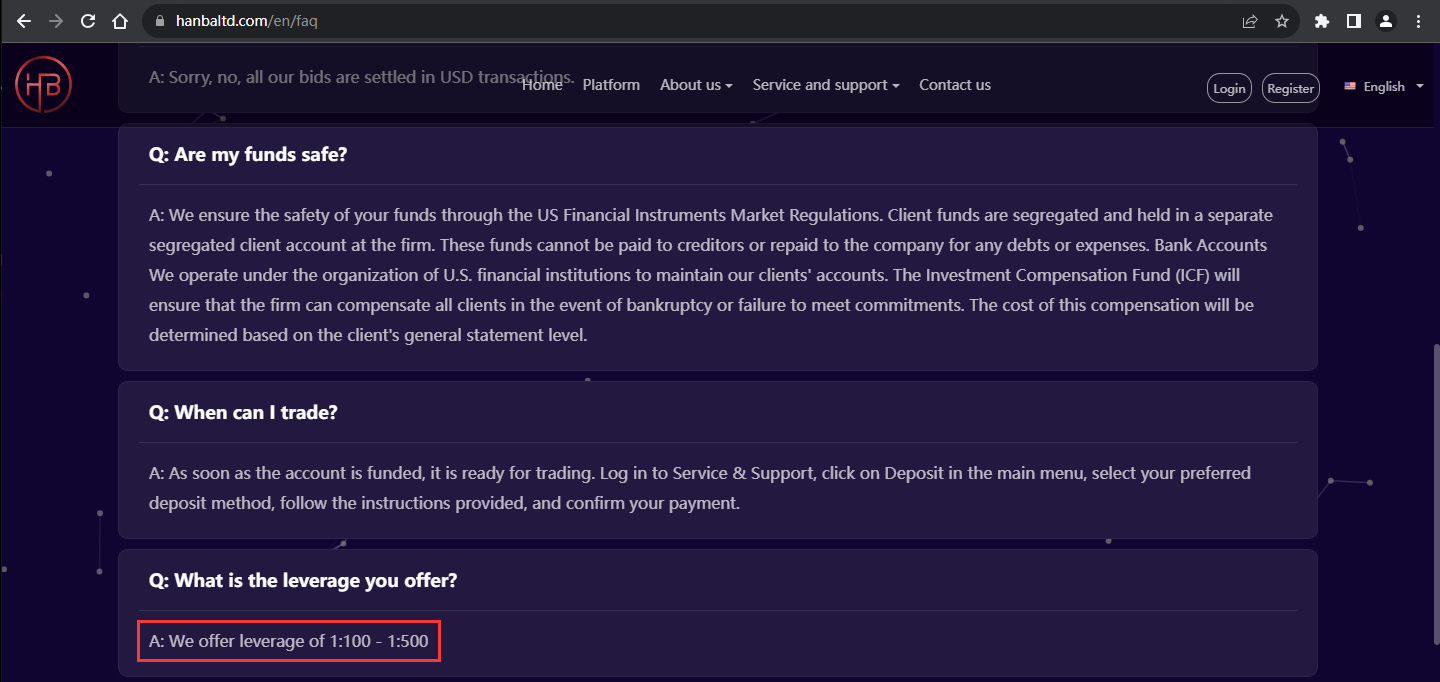
Task: Go to the Platform menu item
Action: (611, 85)
